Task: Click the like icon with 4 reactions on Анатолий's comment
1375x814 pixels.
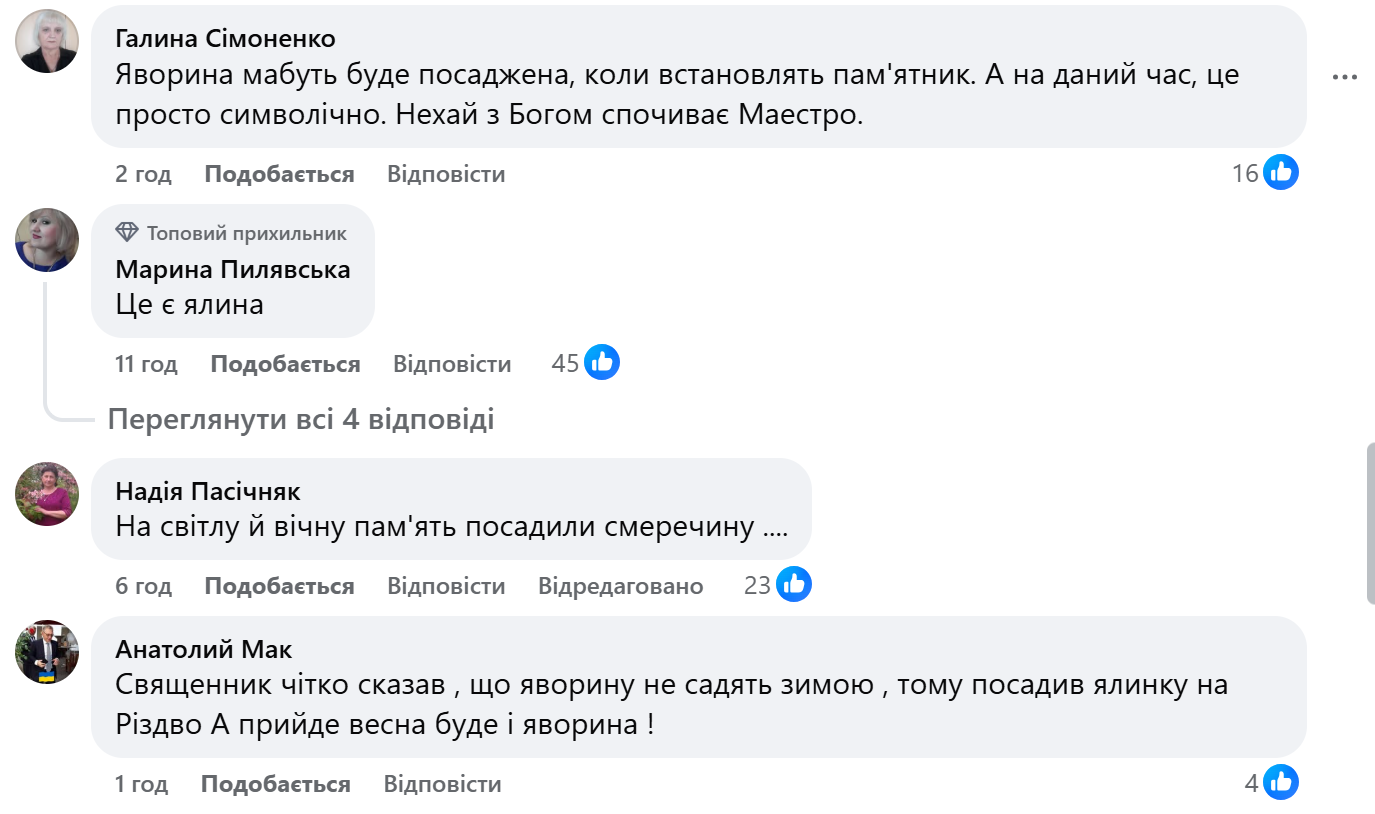Action: tap(1282, 783)
